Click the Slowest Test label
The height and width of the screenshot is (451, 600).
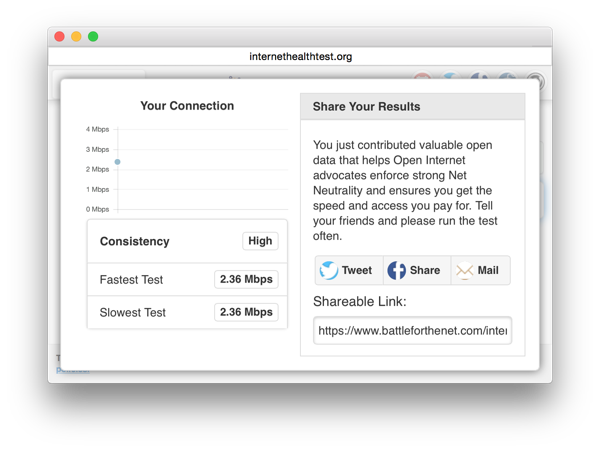(133, 313)
